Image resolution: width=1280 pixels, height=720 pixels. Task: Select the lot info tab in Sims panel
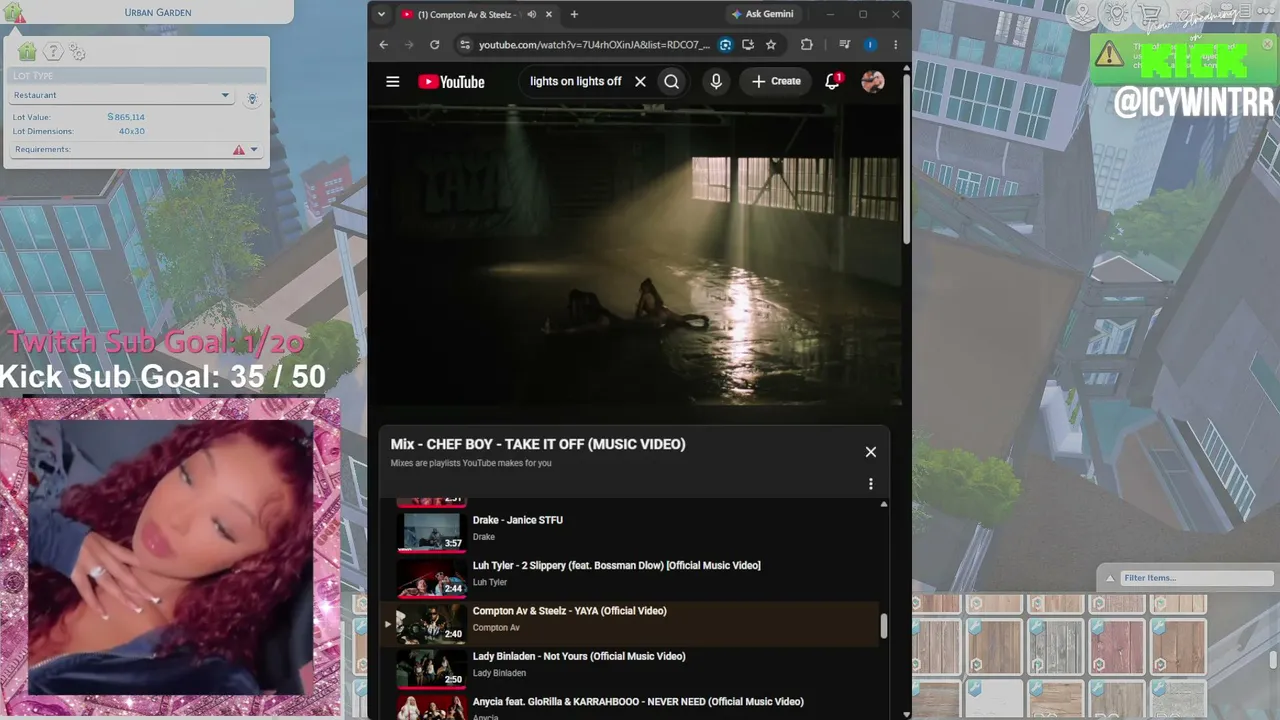pos(27,52)
